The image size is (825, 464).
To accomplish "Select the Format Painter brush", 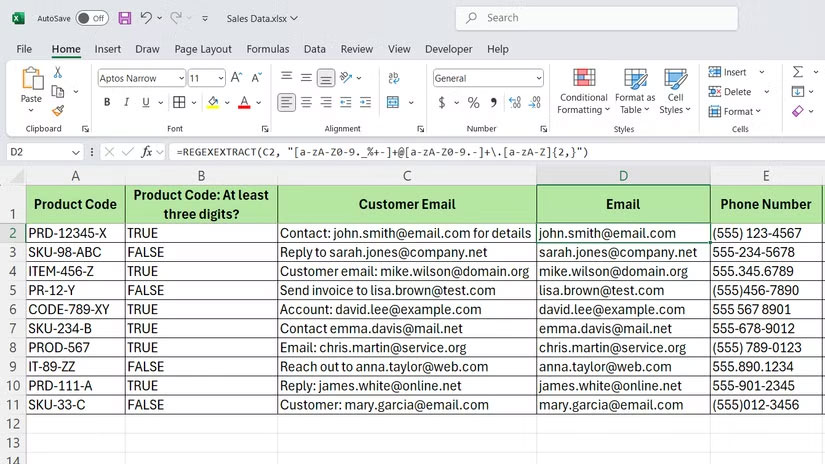I will (x=58, y=111).
